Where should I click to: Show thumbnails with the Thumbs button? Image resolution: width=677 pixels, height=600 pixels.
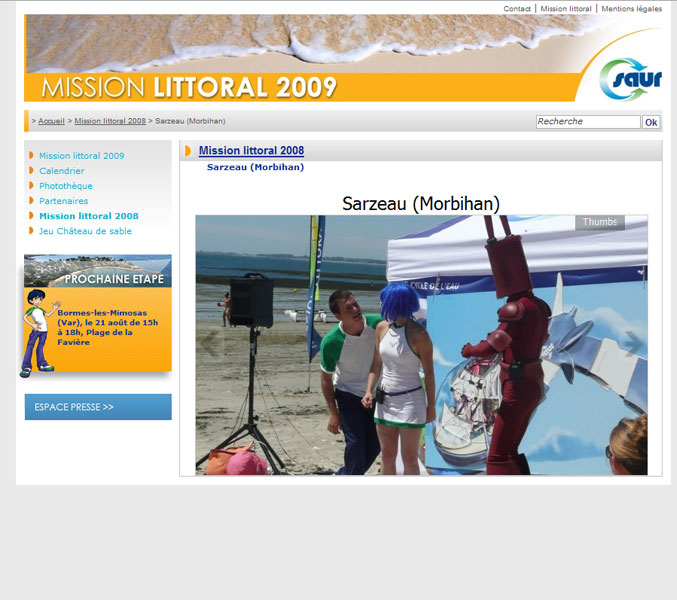tap(600, 222)
